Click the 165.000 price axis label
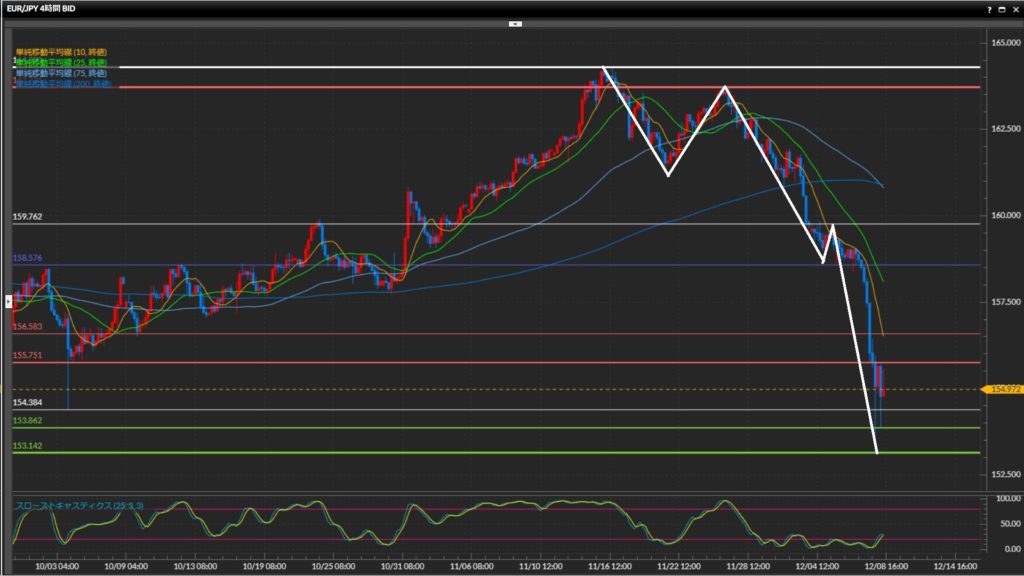1024x576 pixels. point(1002,43)
